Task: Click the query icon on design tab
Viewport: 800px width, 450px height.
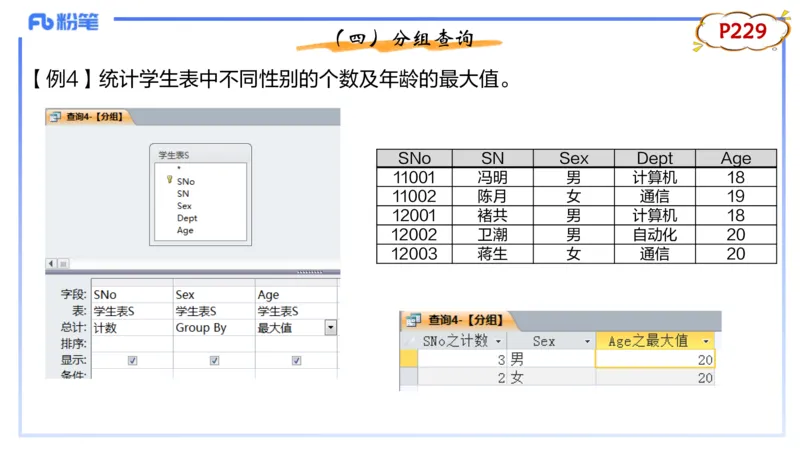Action: (x=55, y=117)
